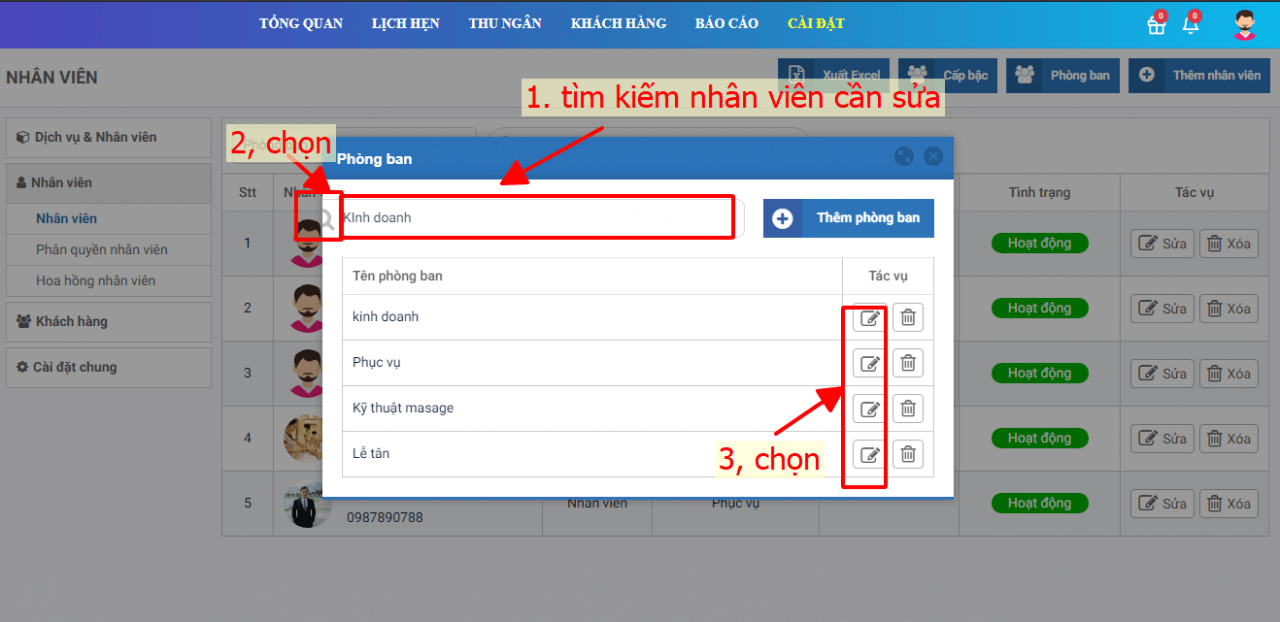Close the Phòng ban dialog

933,157
